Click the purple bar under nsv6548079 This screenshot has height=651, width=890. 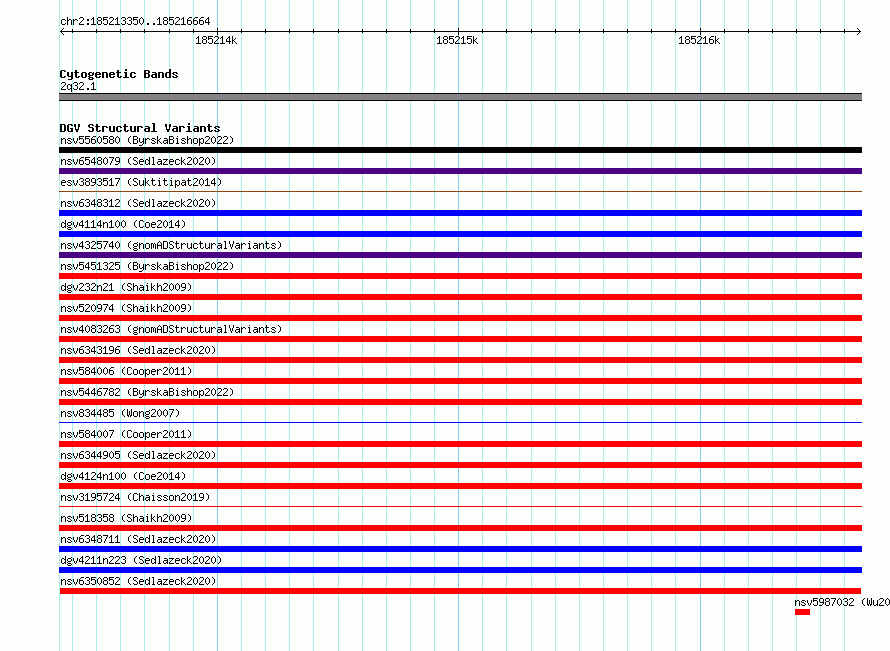coord(460,171)
